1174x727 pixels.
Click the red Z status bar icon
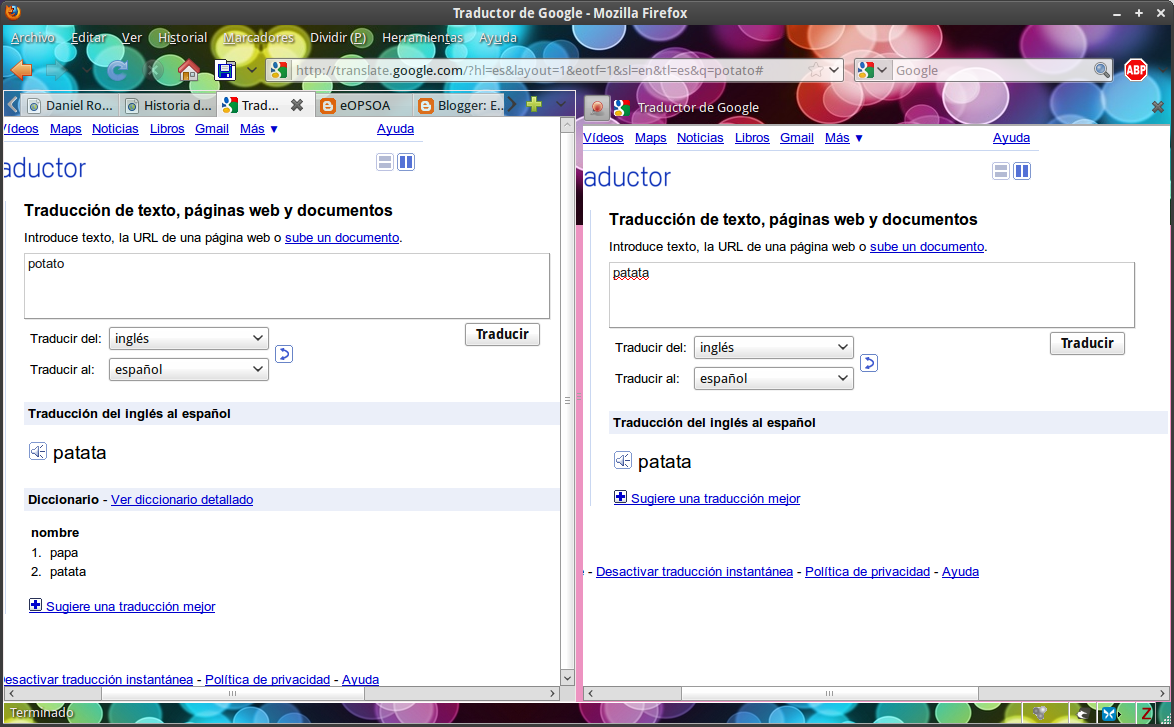coord(1146,714)
